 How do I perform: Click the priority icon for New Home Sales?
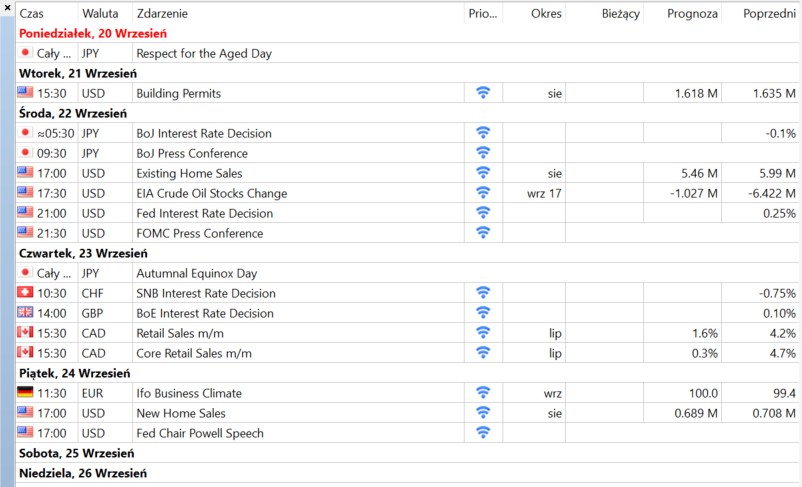coord(483,412)
